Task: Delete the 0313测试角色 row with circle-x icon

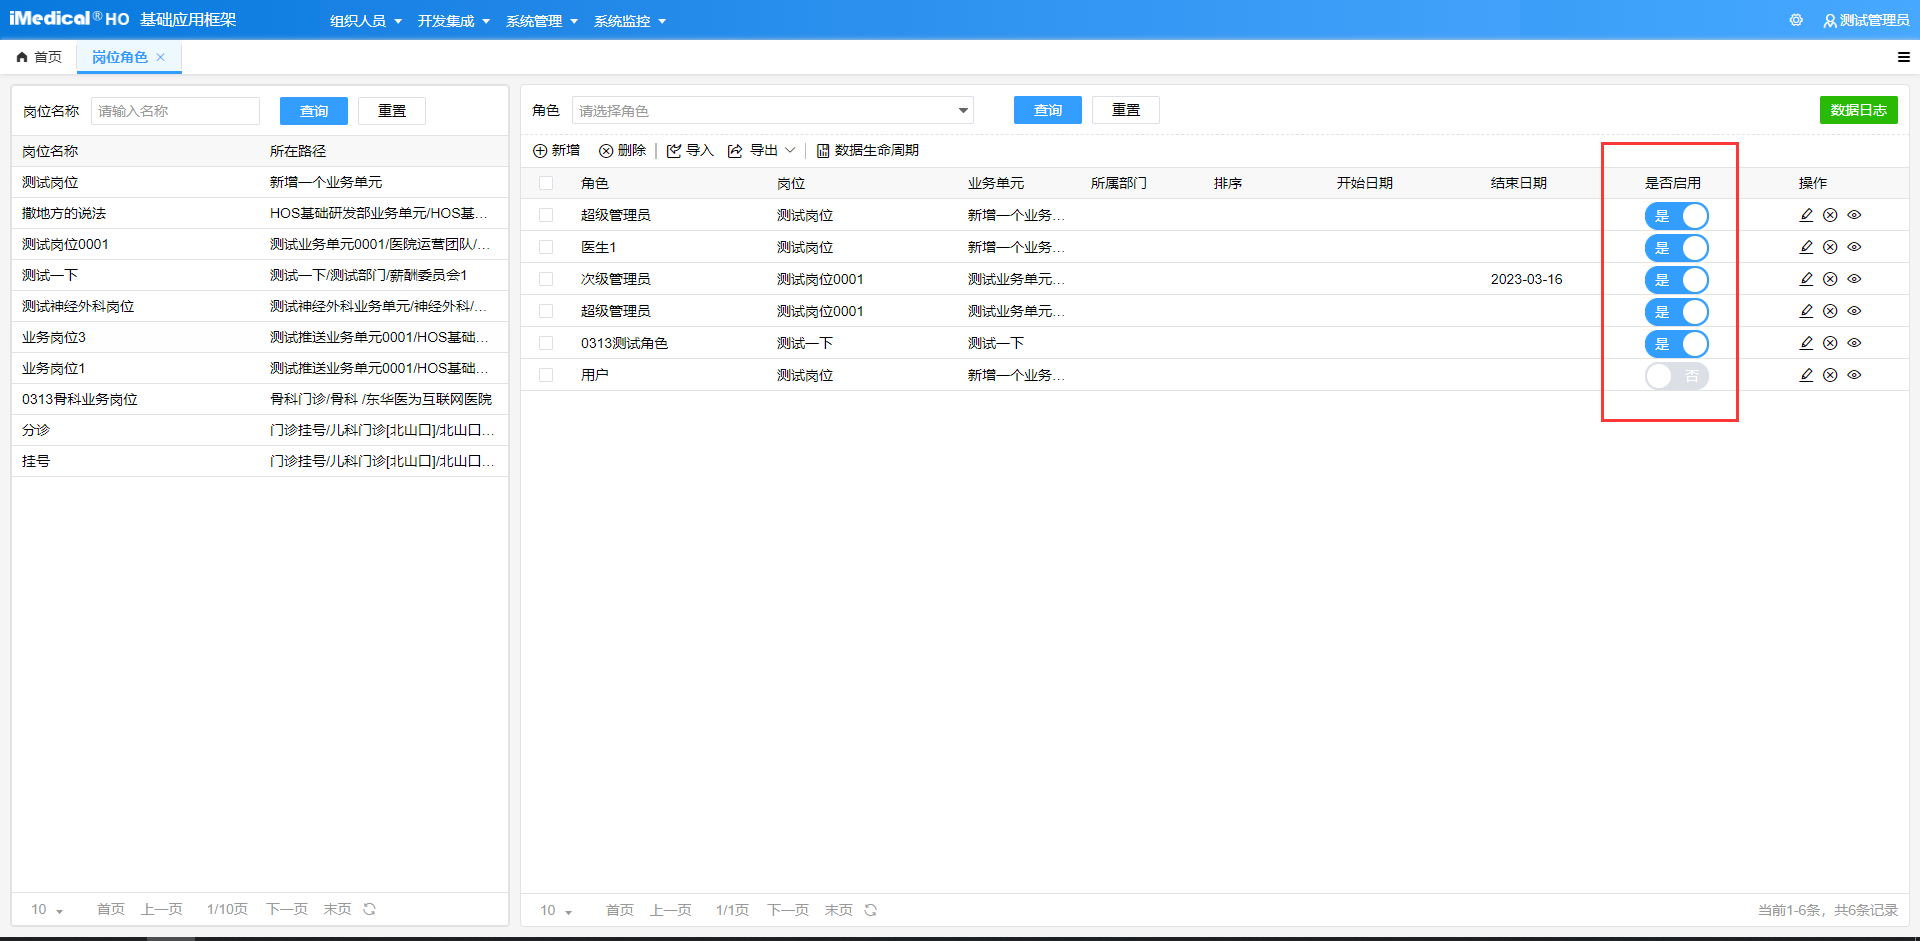Action: point(1830,343)
